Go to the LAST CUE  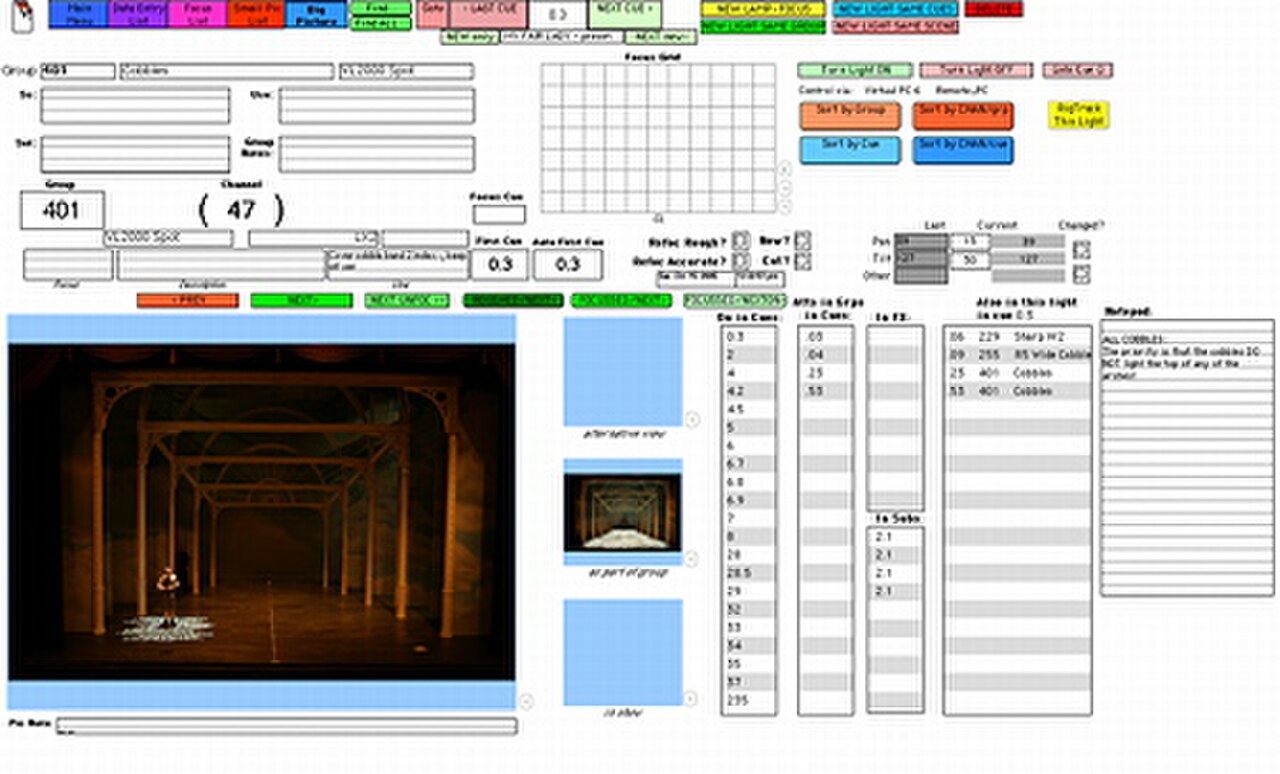(487, 14)
